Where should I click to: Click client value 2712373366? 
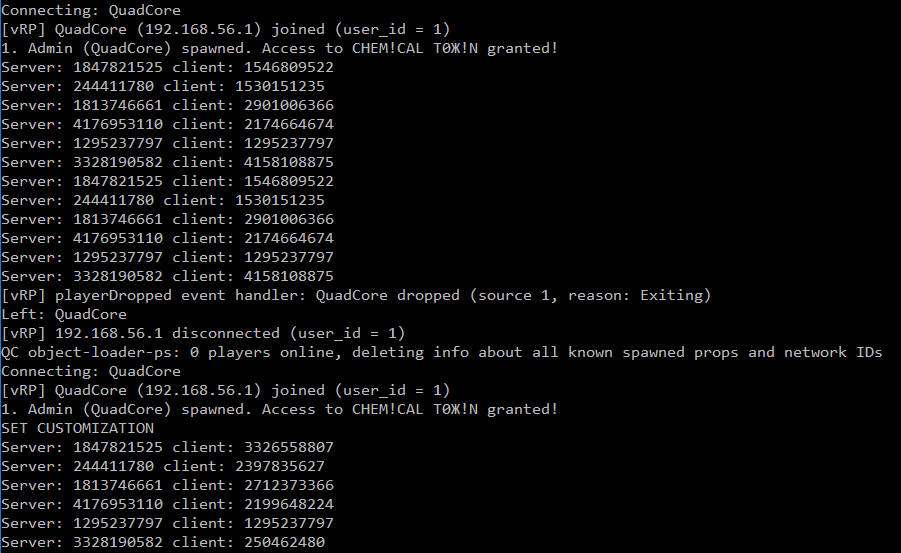coord(288,485)
